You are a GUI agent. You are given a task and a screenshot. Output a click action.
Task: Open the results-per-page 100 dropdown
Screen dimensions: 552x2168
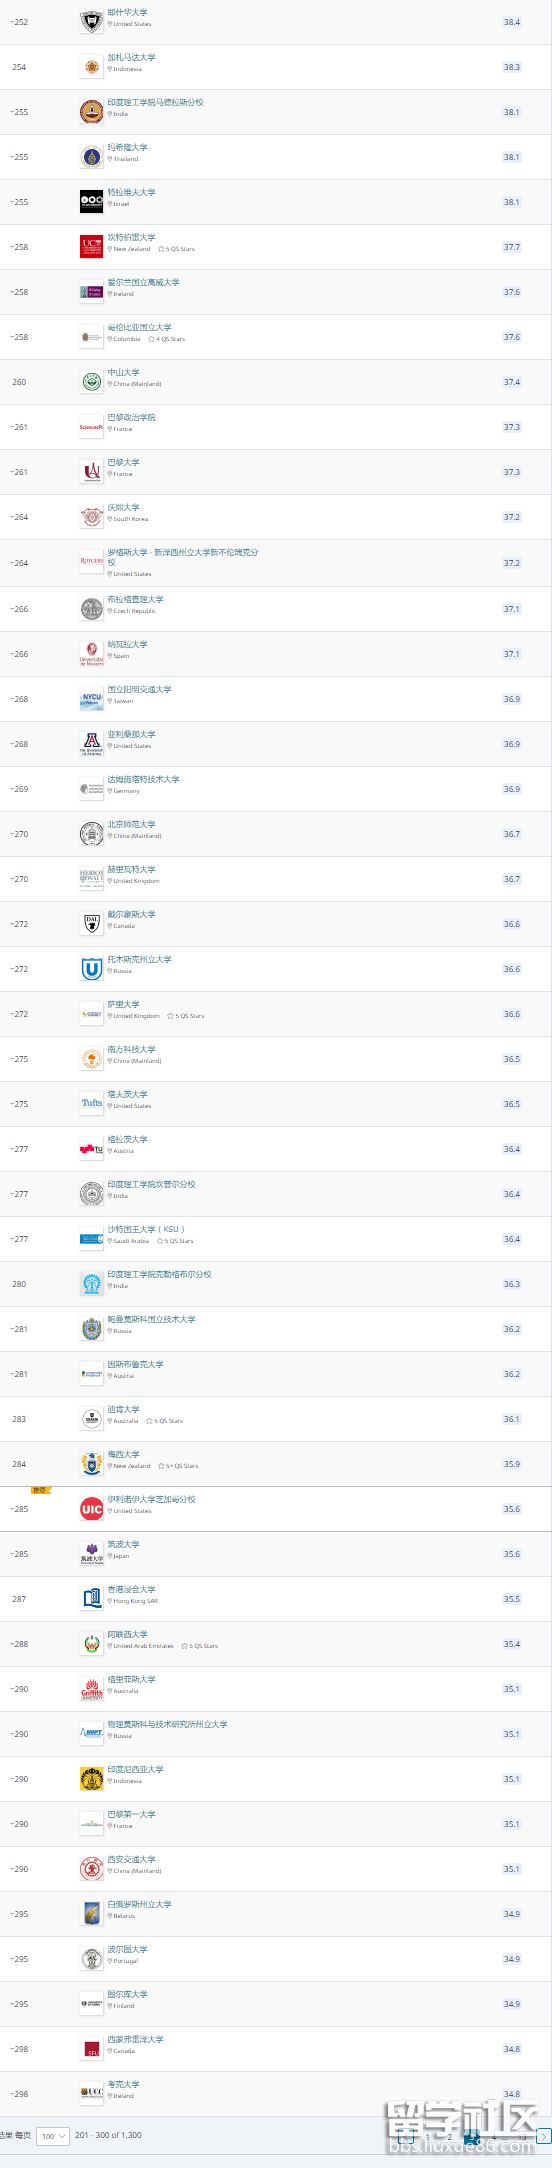click(53, 2135)
